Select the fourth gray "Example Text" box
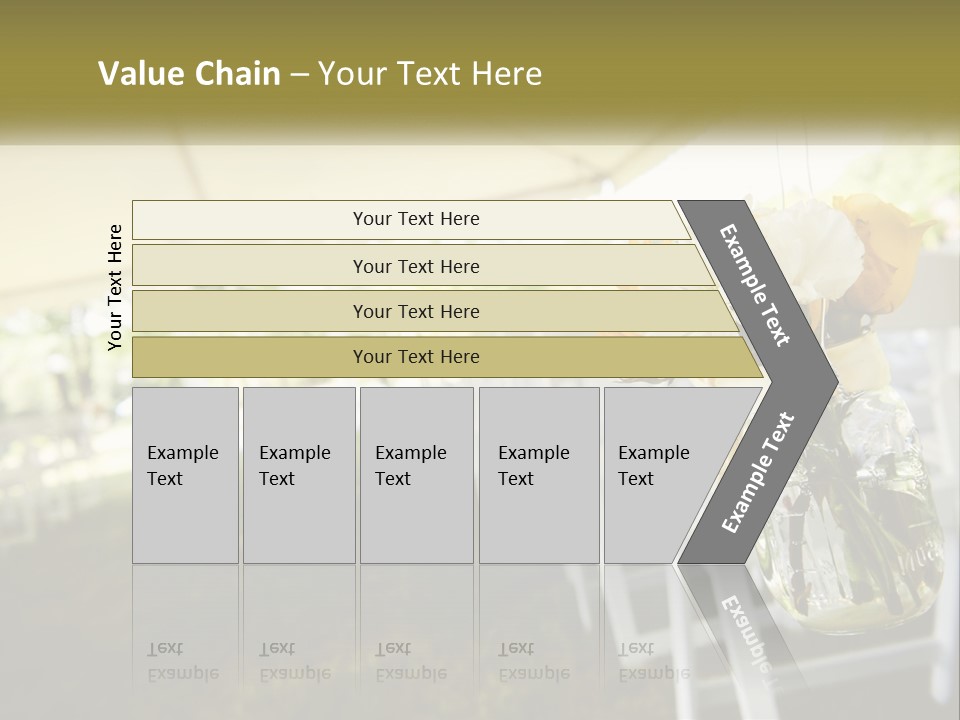Screen dimensions: 960x720 pos(539,475)
